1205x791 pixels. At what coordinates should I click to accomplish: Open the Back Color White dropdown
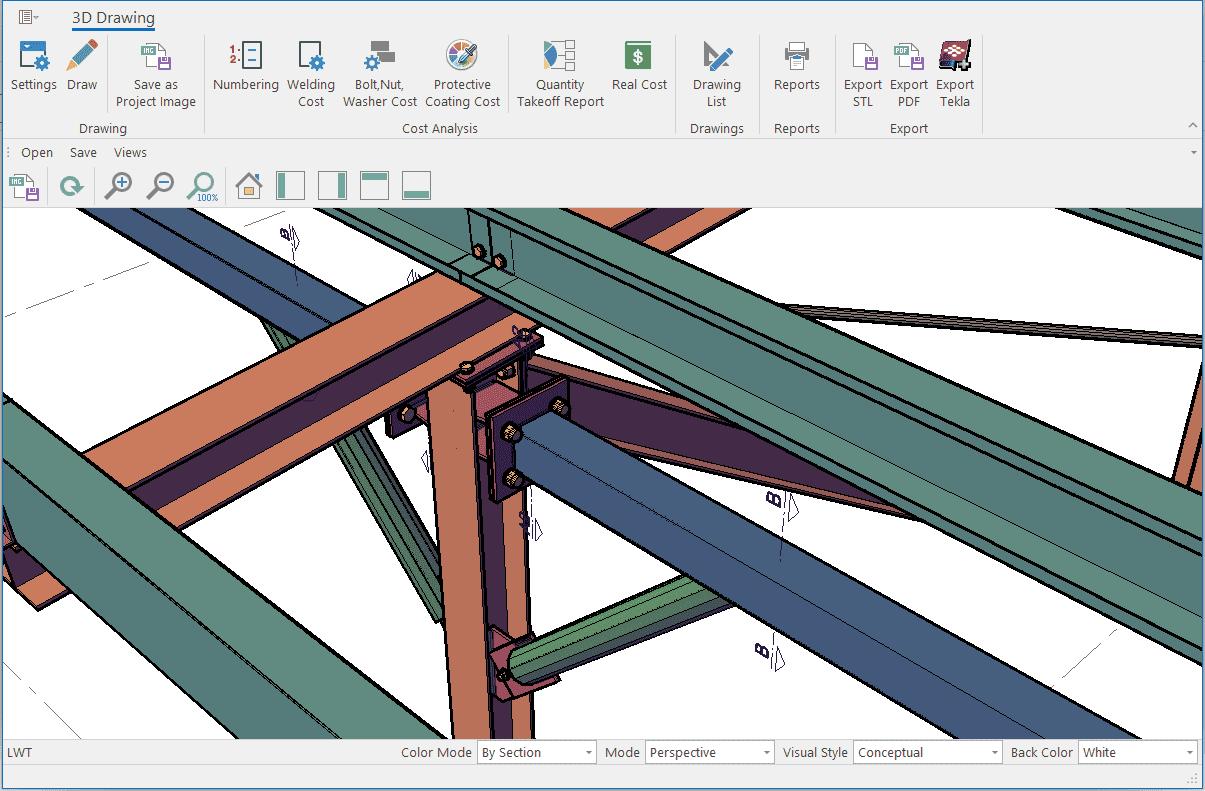[1189, 753]
